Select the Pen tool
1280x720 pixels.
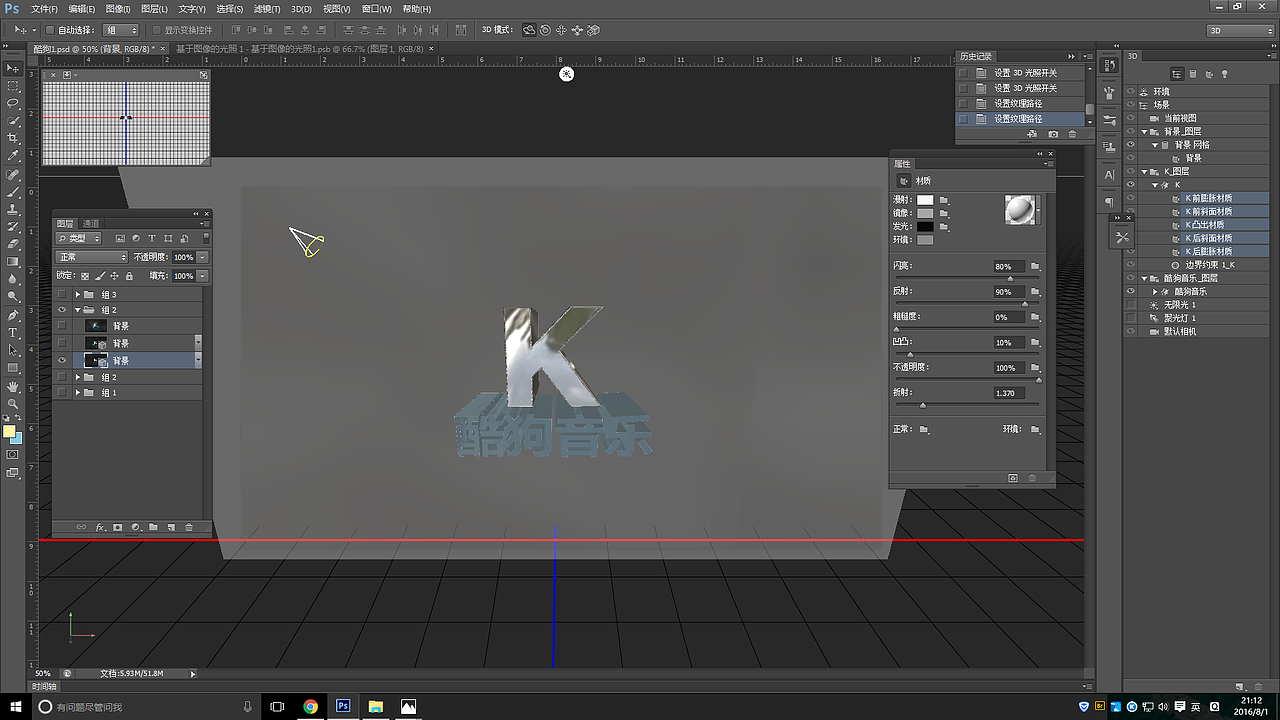pyautogui.click(x=13, y=315)
